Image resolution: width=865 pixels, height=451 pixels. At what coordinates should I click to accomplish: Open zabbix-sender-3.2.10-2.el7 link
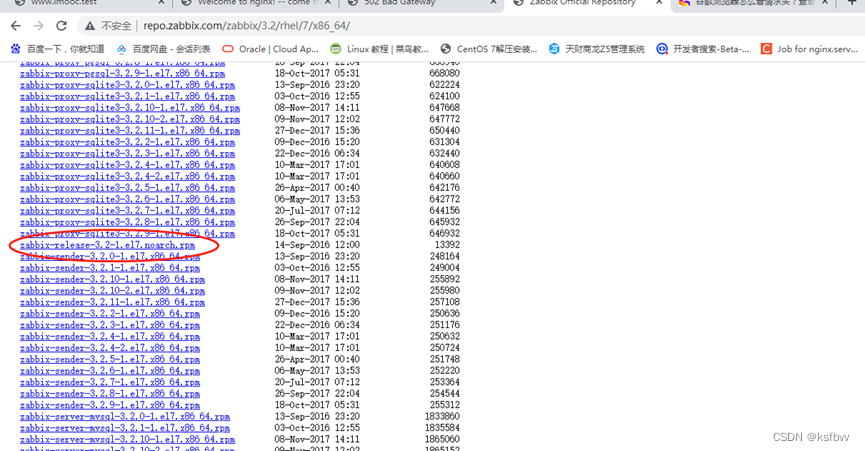tap(112, 291)
